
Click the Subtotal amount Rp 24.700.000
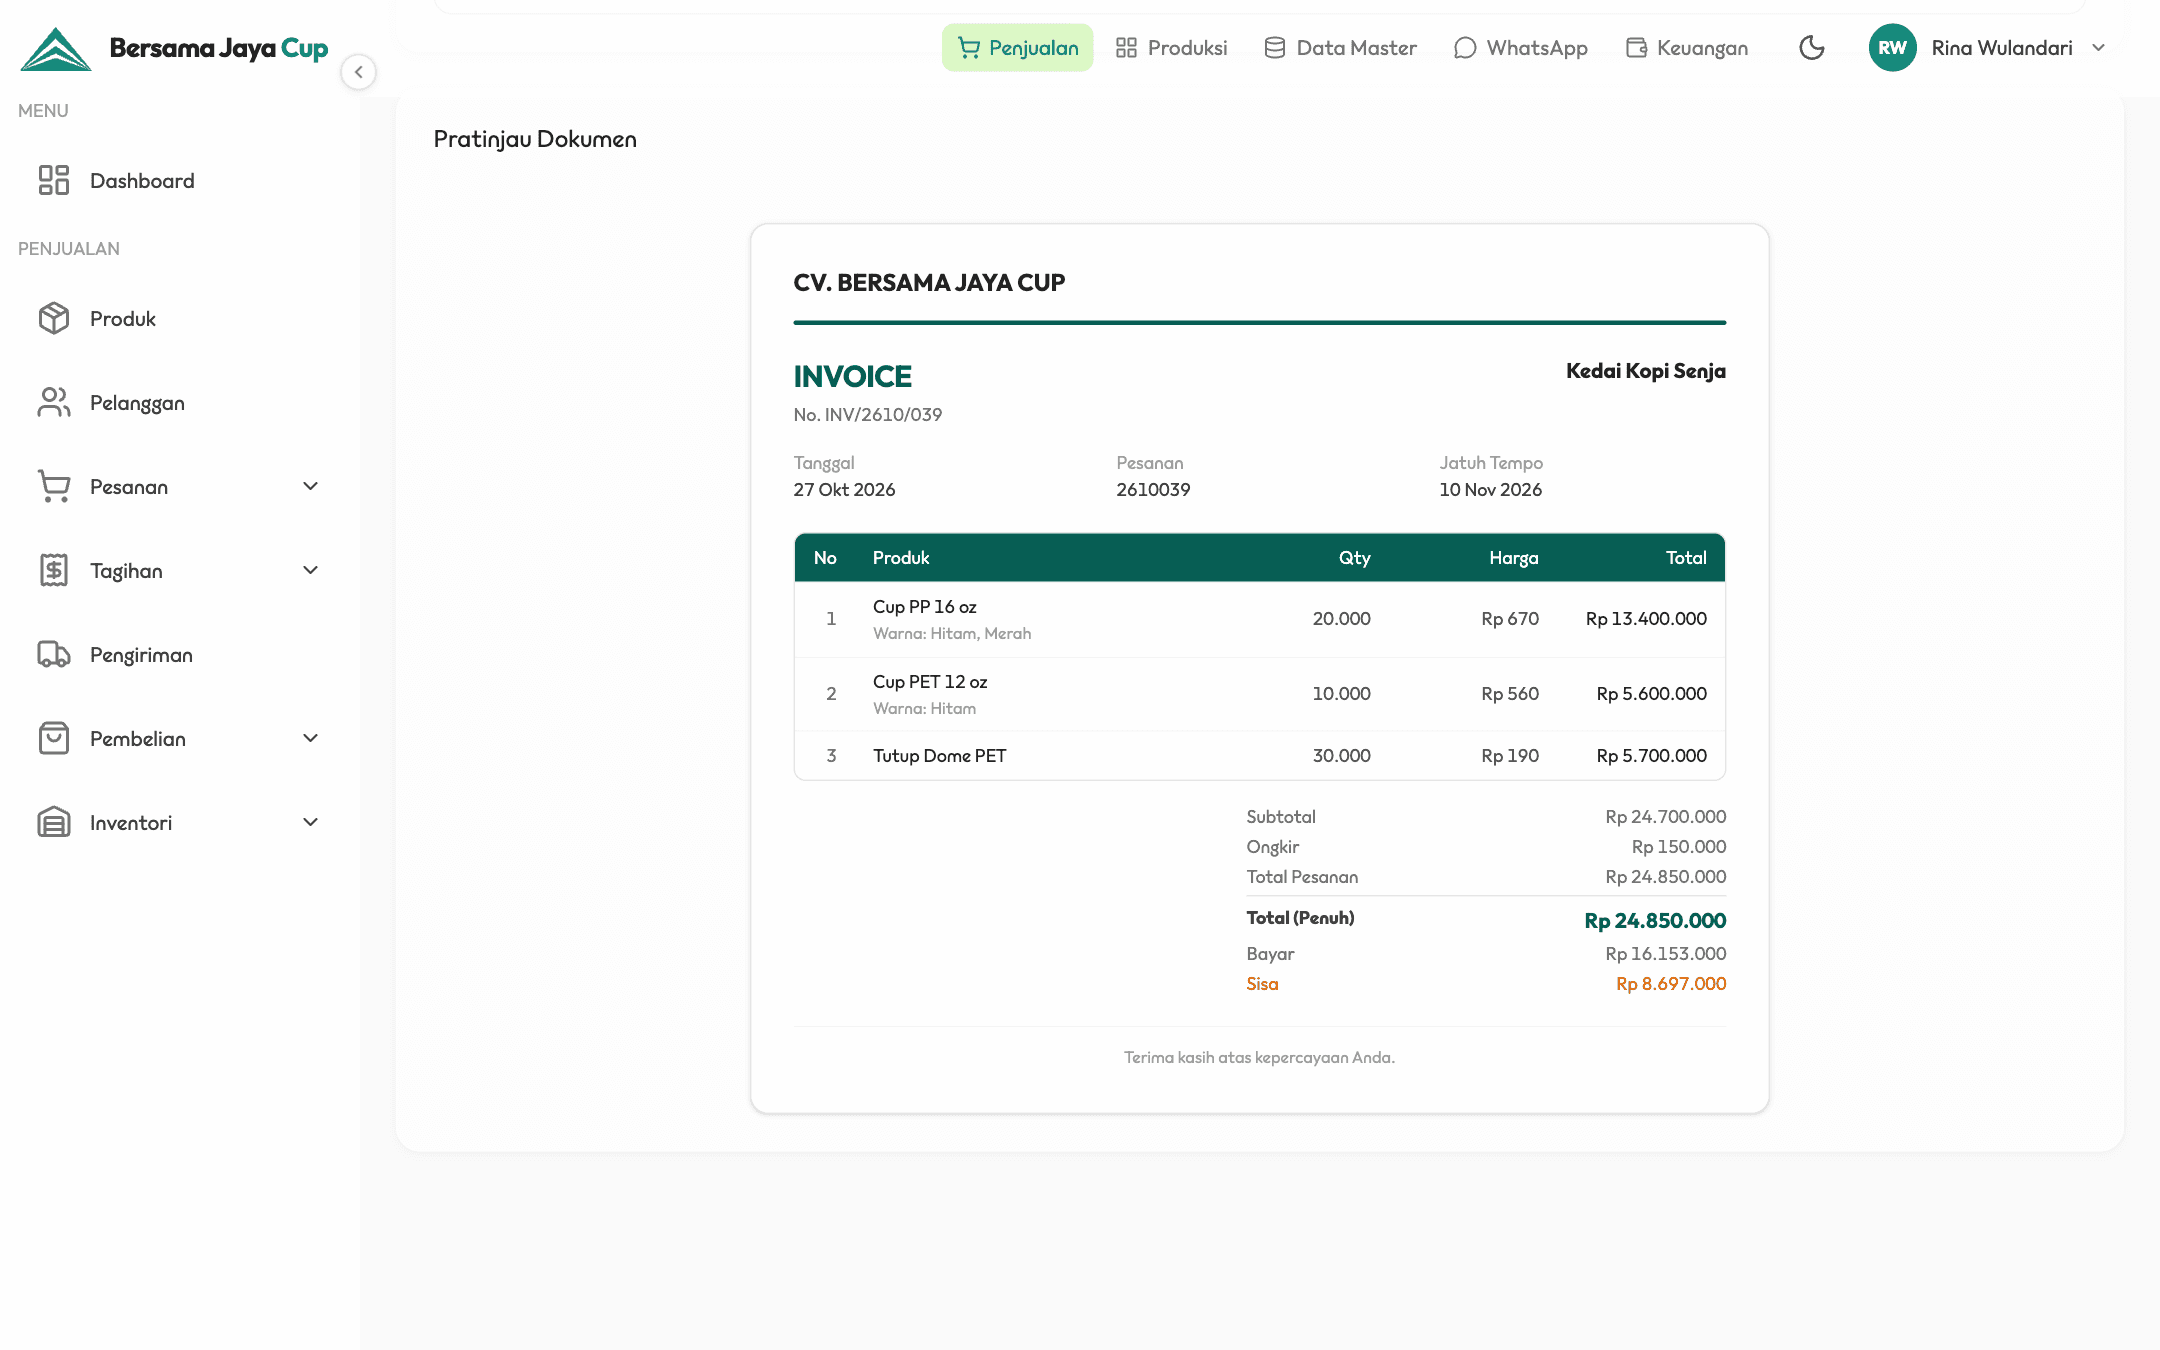(x=1666, y=817)
